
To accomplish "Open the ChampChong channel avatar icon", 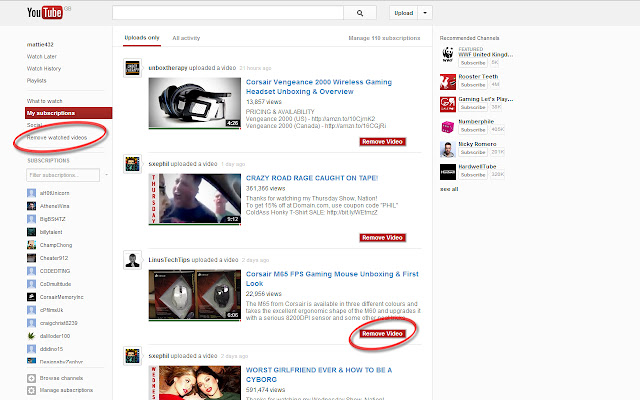I will point(31,245).
